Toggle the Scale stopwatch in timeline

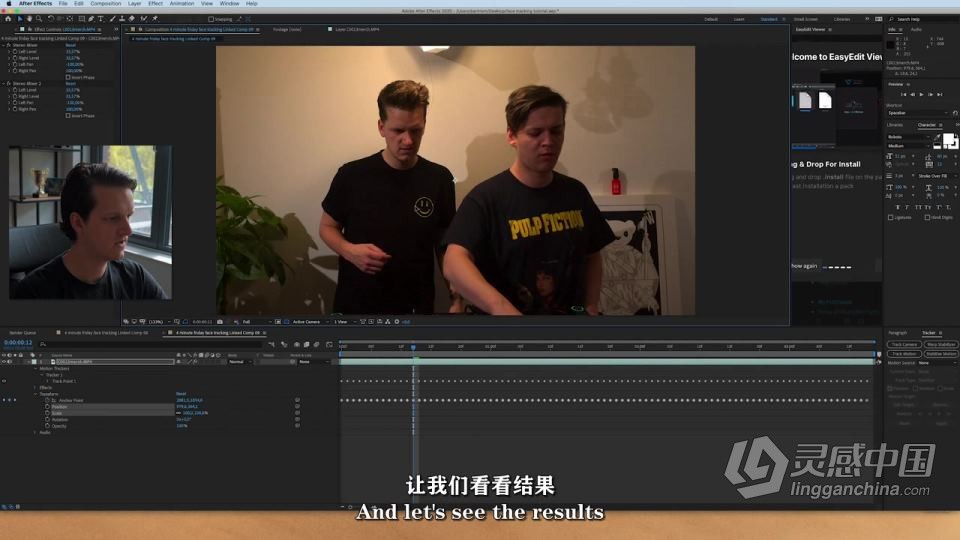coord(47,413)
